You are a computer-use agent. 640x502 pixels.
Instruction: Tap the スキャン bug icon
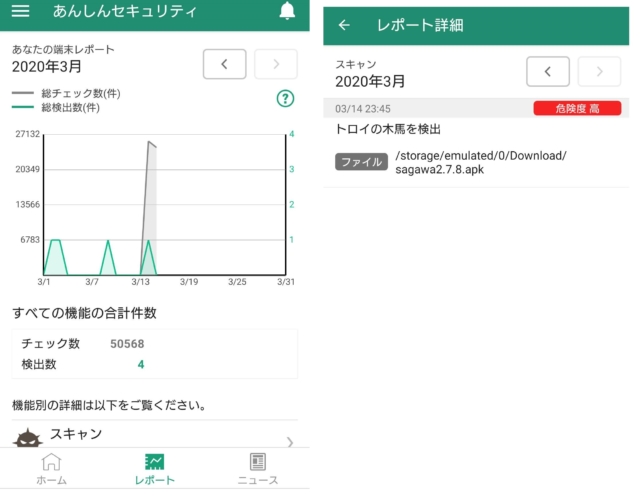click(28, 438)
